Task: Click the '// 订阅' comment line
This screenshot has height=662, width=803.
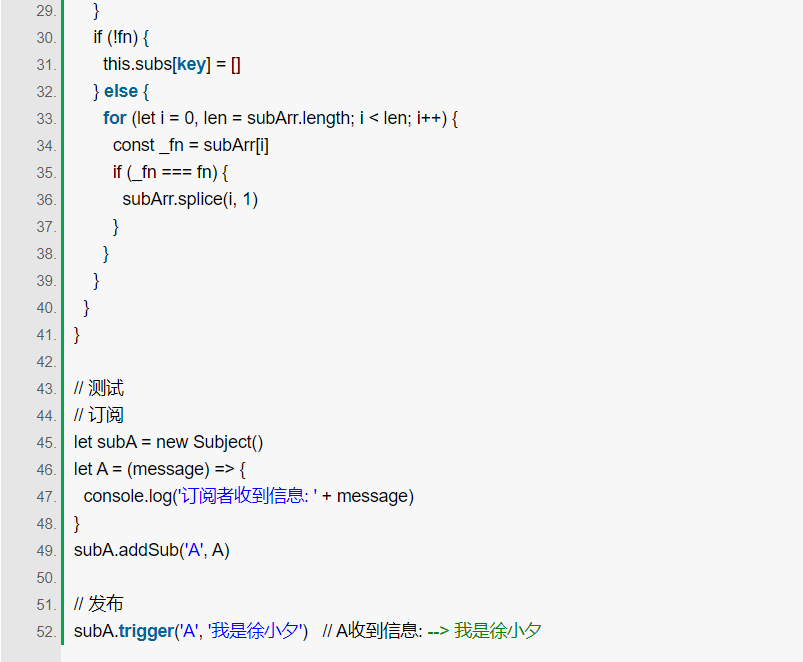Action: (x=99, y=415)
